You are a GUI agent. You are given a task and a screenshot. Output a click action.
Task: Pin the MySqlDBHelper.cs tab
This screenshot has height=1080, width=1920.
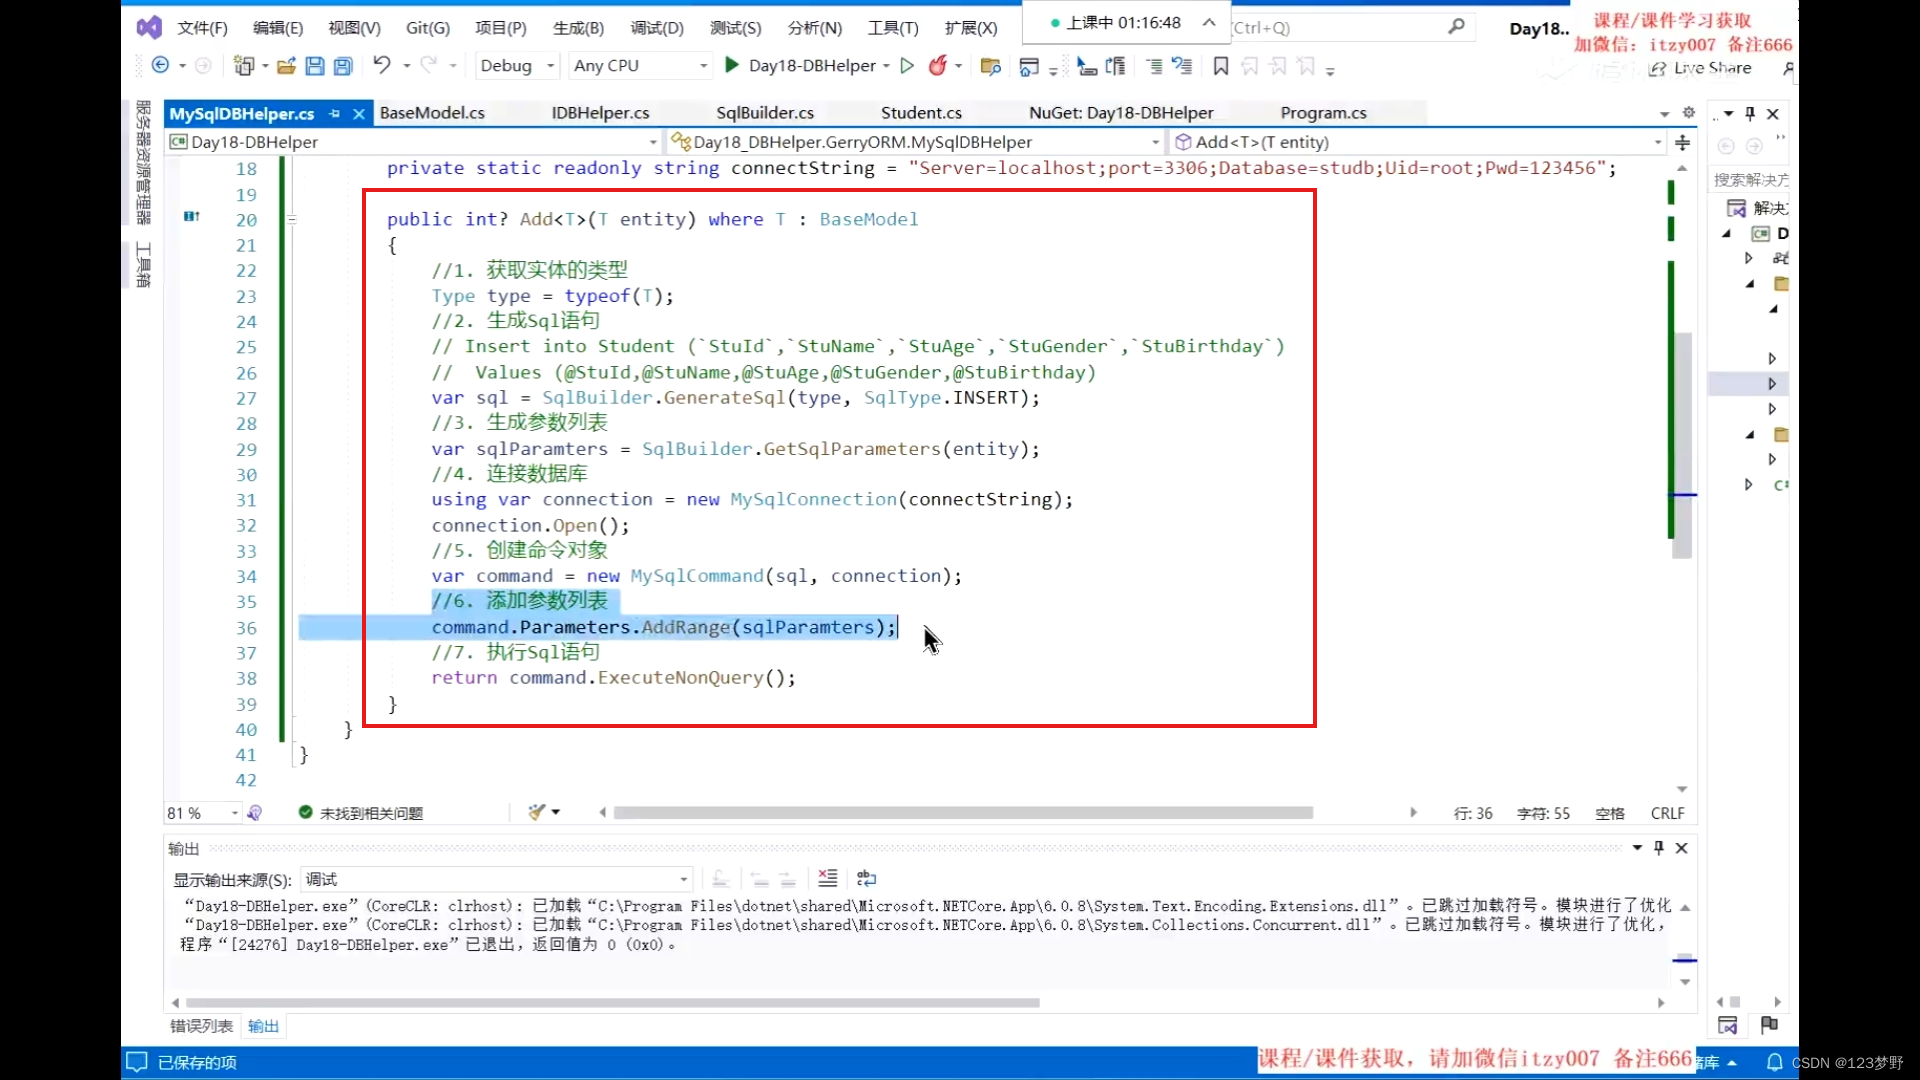[x=335, y=114]
